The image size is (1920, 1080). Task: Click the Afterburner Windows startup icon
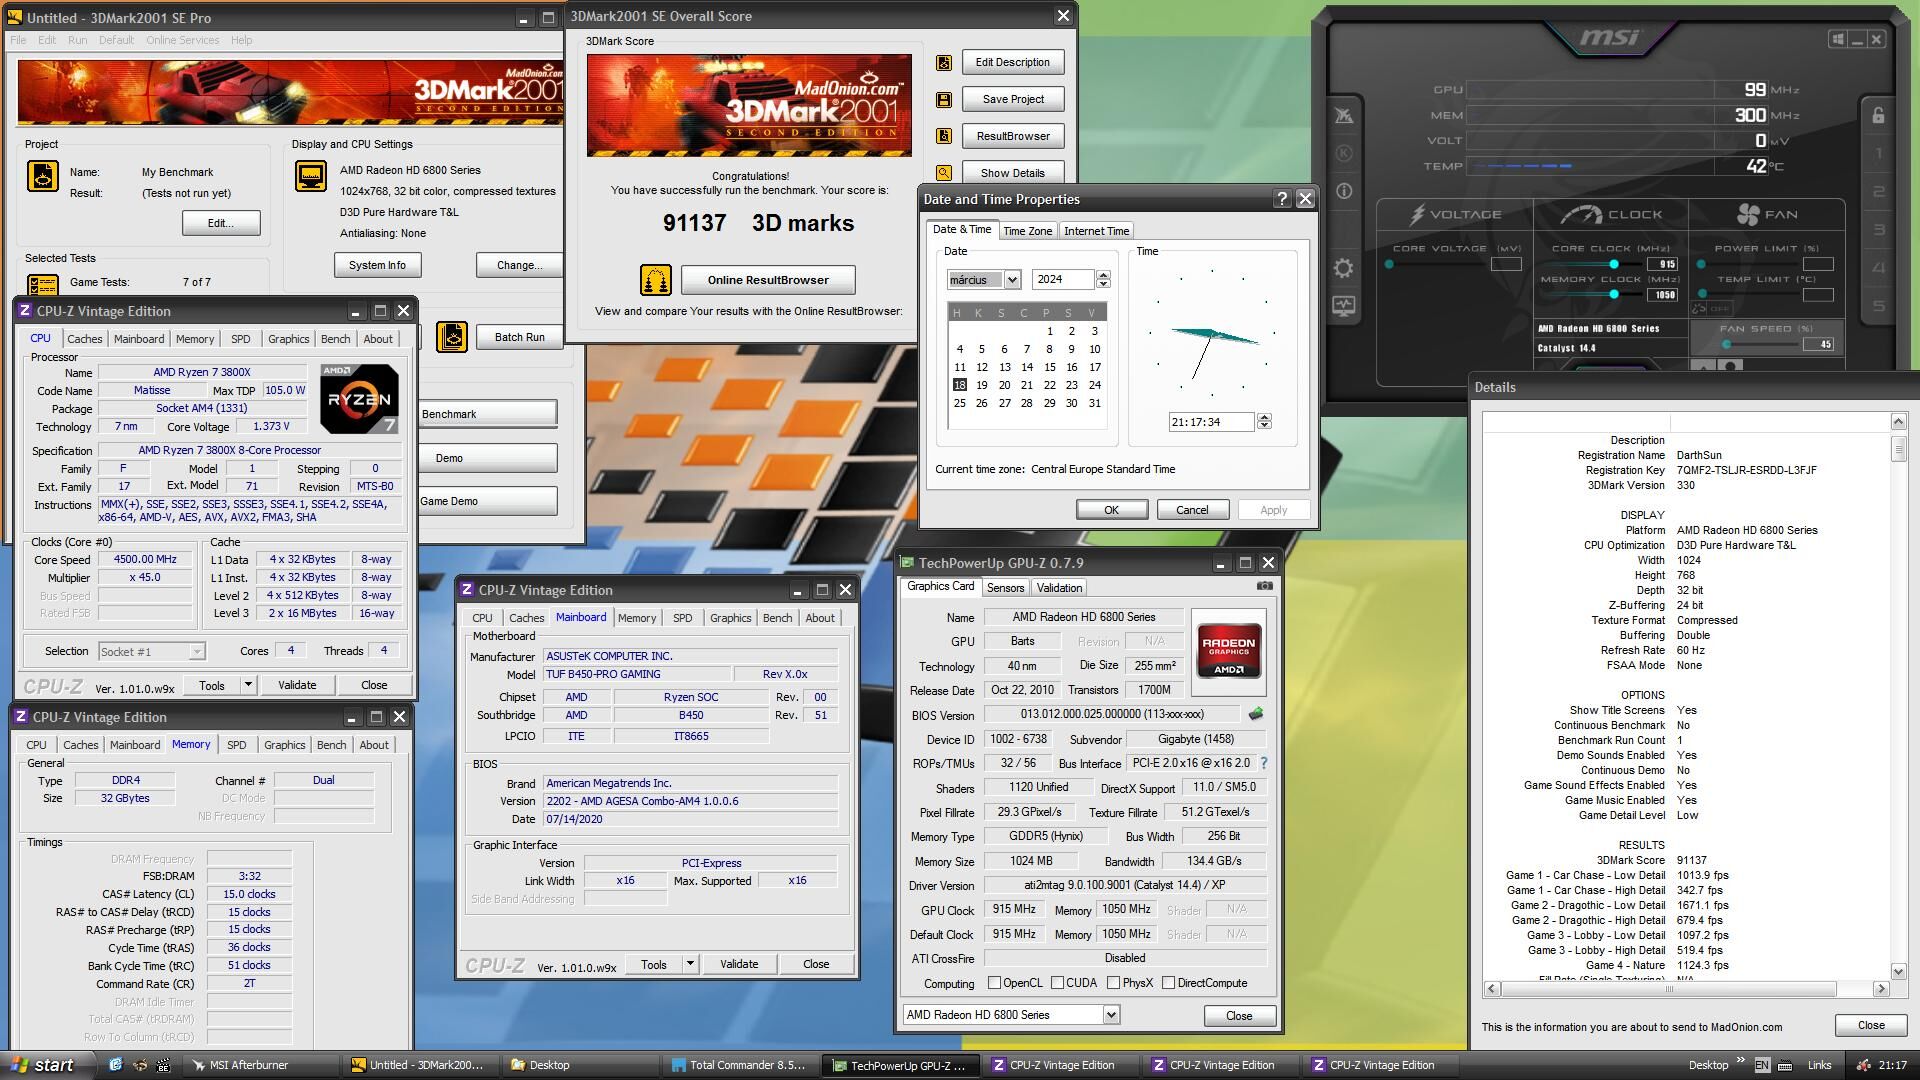[1838, 39]
